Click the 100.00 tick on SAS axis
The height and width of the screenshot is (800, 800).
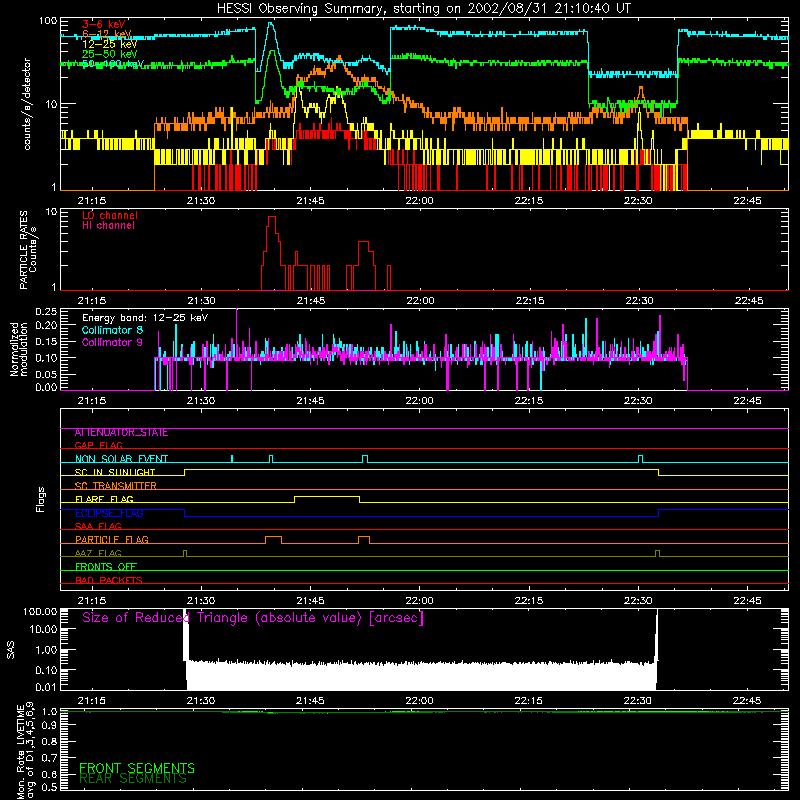pyautogui.click(x=40, y=611)
